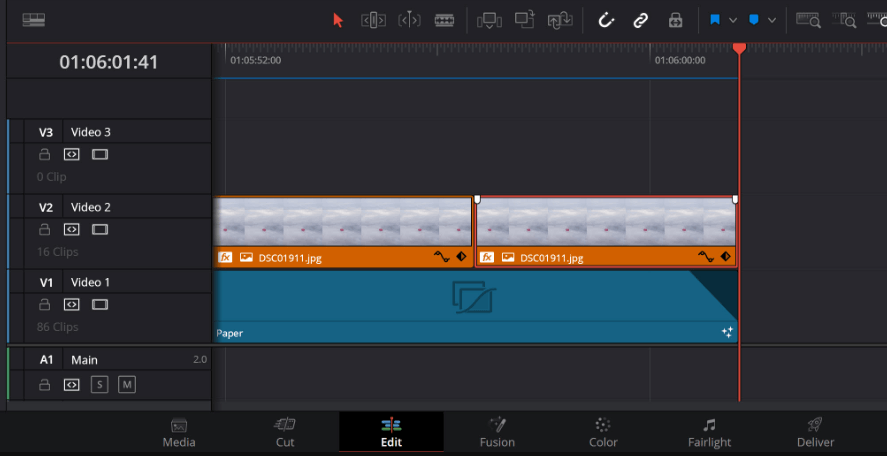Click the timecode 01:06:01:41 field
Viewport: 887px width, 456px height.
pos(109,62)
